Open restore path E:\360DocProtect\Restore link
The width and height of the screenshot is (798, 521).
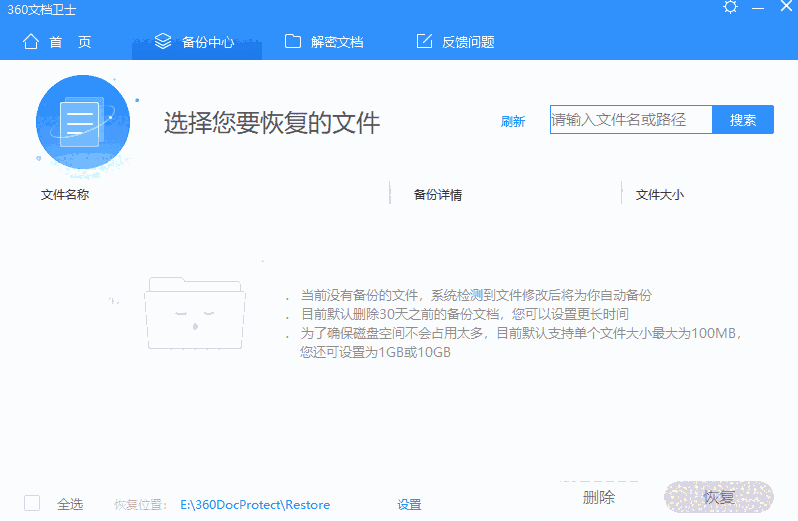255,505
